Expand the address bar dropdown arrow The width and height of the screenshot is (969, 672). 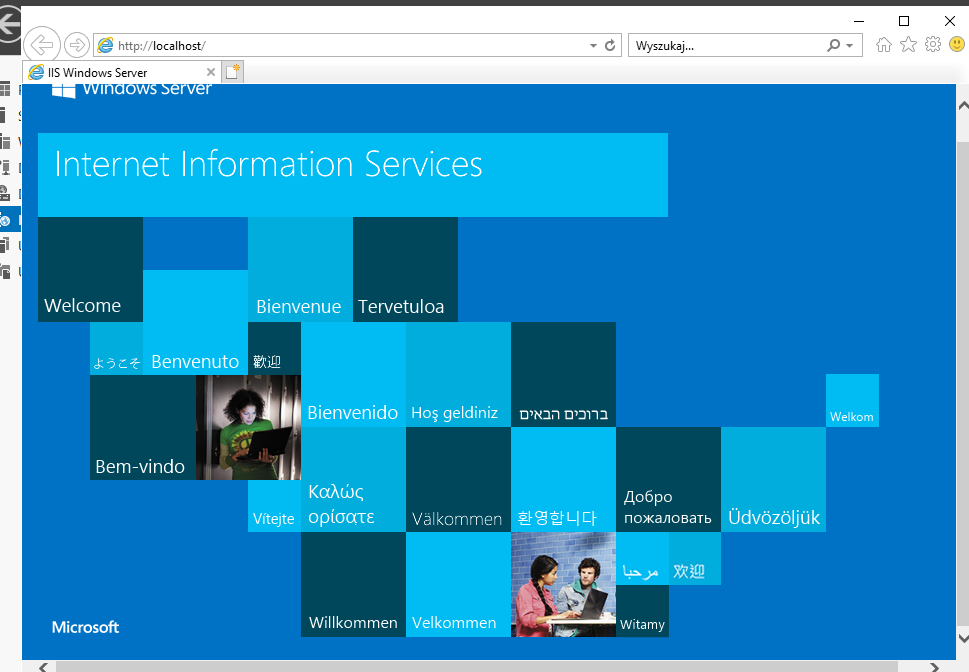click(x=592, y=46)
